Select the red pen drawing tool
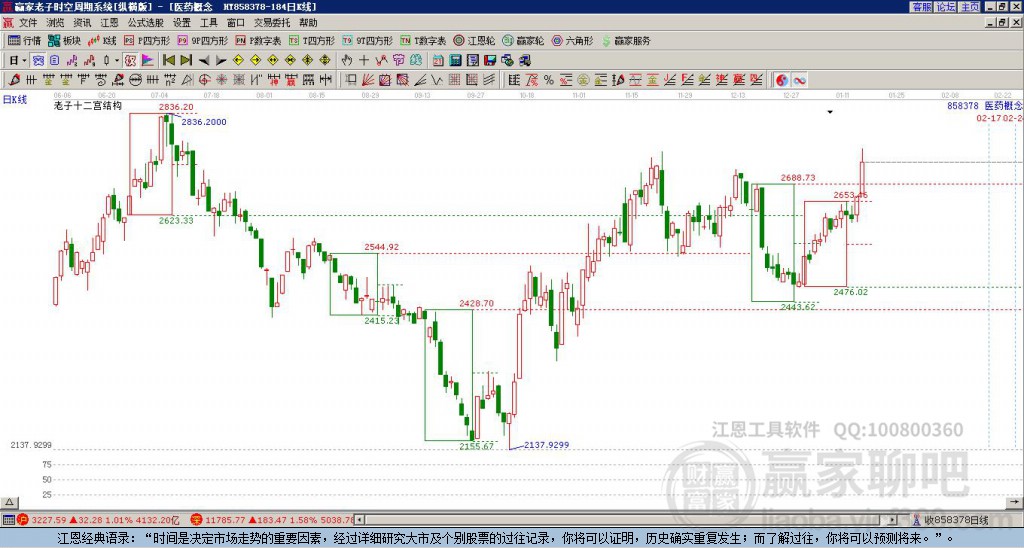Screen dimensions: 1024x548 click(14, 80)
